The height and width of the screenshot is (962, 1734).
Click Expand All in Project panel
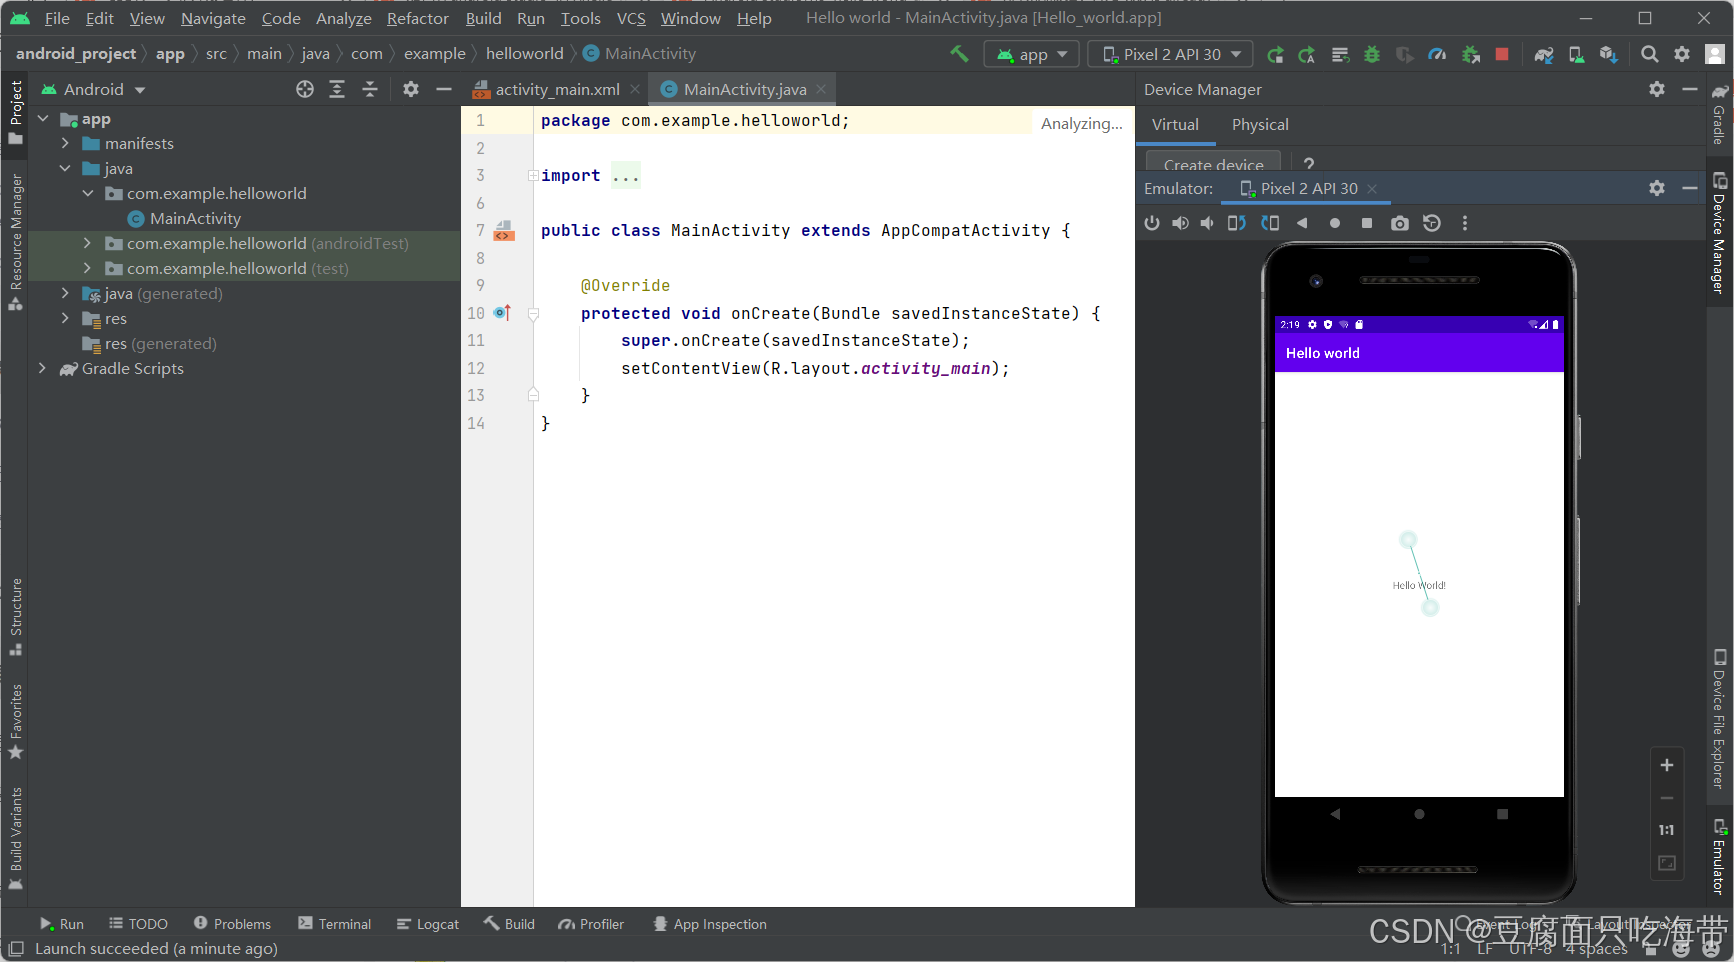pos(337,89)
